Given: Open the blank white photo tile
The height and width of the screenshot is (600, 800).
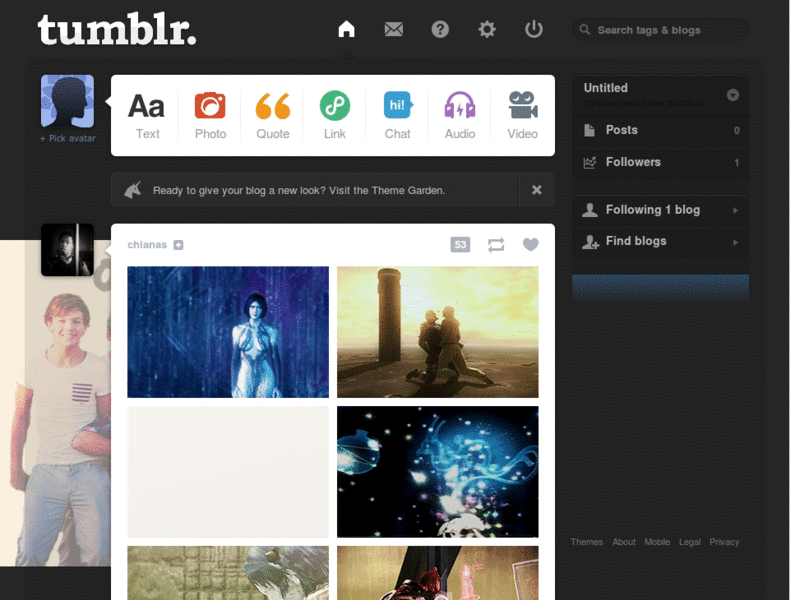Looking at the screenshot, I should (228, 472).
